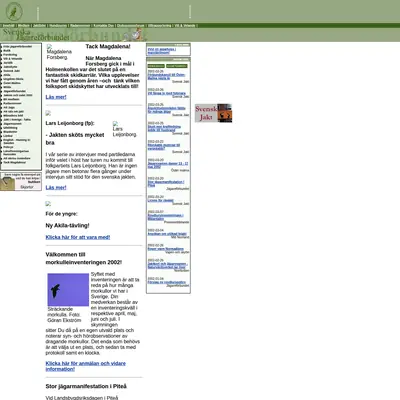Screen dimensions: 400x400
Task: Open the Skjortor shop advertisement
Action: [x=21, y=182]
